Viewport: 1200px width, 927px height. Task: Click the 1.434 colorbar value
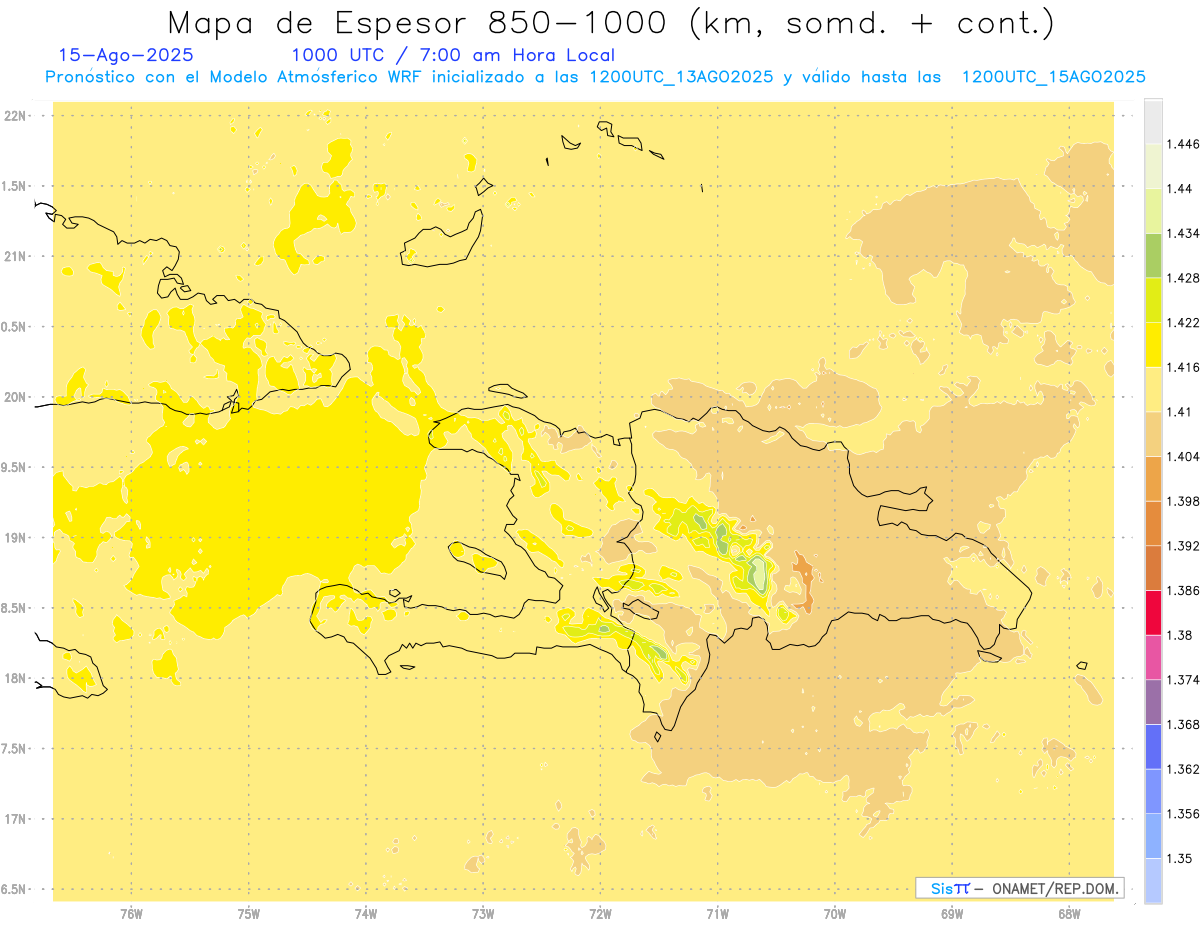(1183, 233)
